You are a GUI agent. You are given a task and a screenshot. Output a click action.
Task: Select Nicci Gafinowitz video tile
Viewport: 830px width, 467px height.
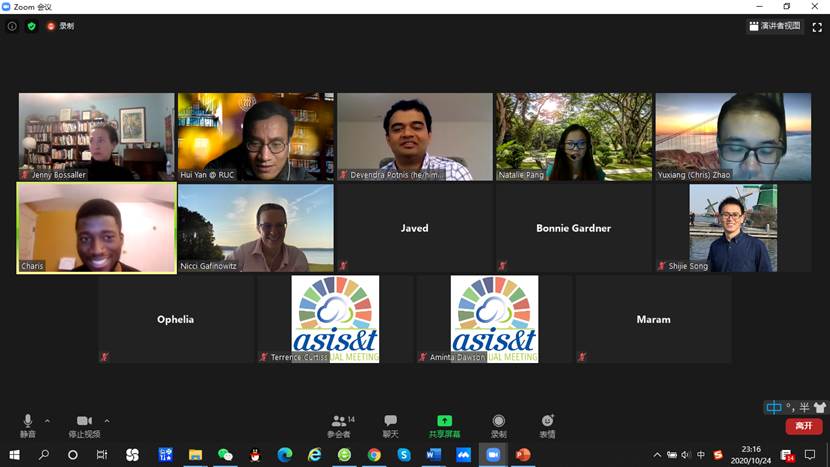click(x=256, y=228)
